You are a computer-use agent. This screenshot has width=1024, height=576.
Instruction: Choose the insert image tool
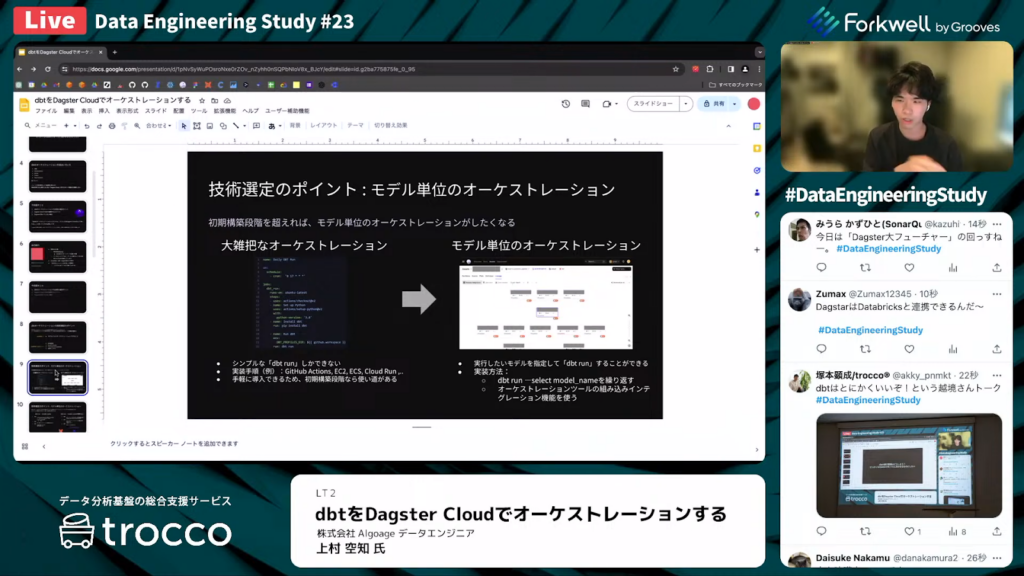coord(210,126)
